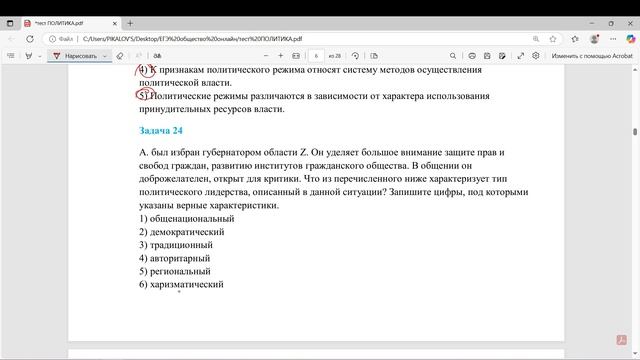Rotate the PDF page
Screen dimensions: 640x360
tap(355, 56)
